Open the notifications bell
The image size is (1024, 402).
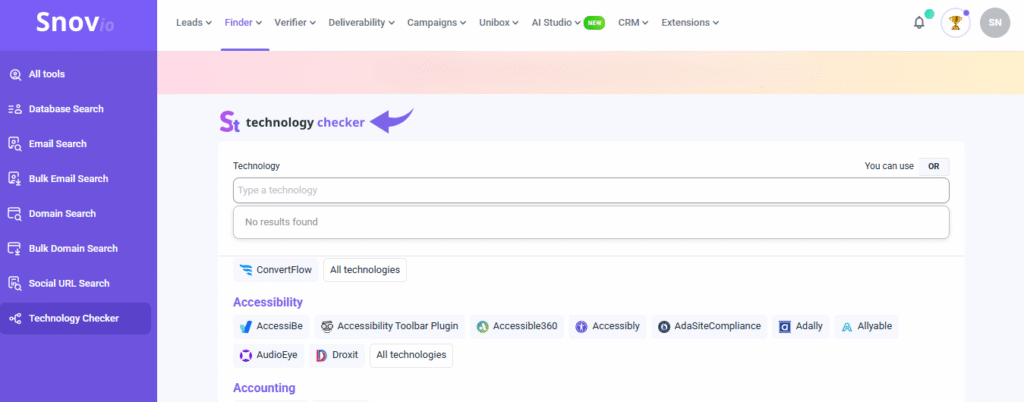pyautogui.click(x=919, y=23)
